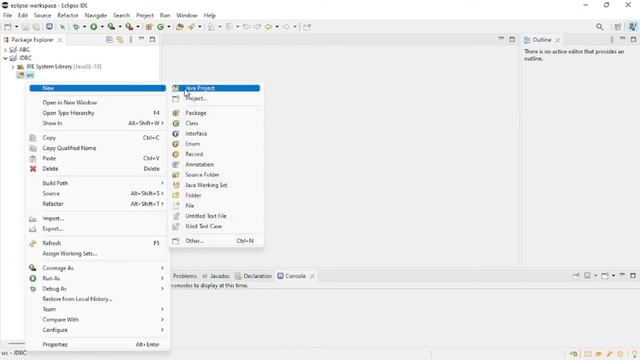640x360 pixels.
Task: Click the red Delete X icon in context menu
Action: (x=33, y=169)
